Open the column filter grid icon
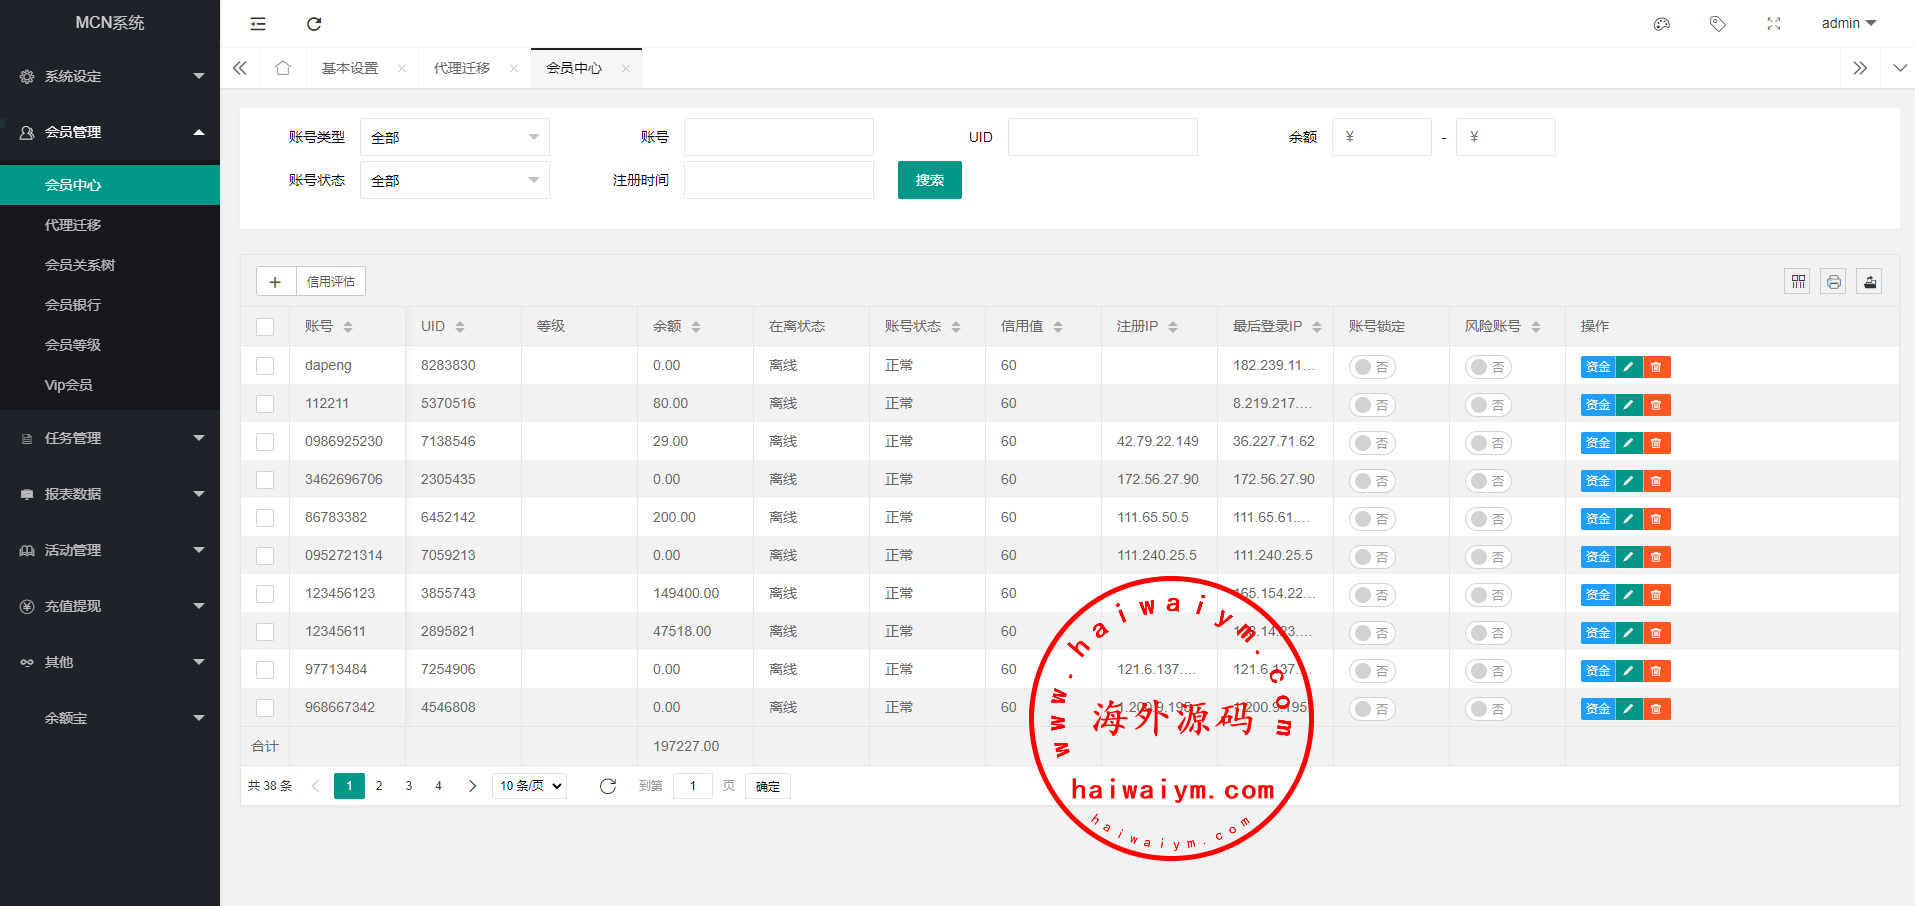 tap(1798, 282)
